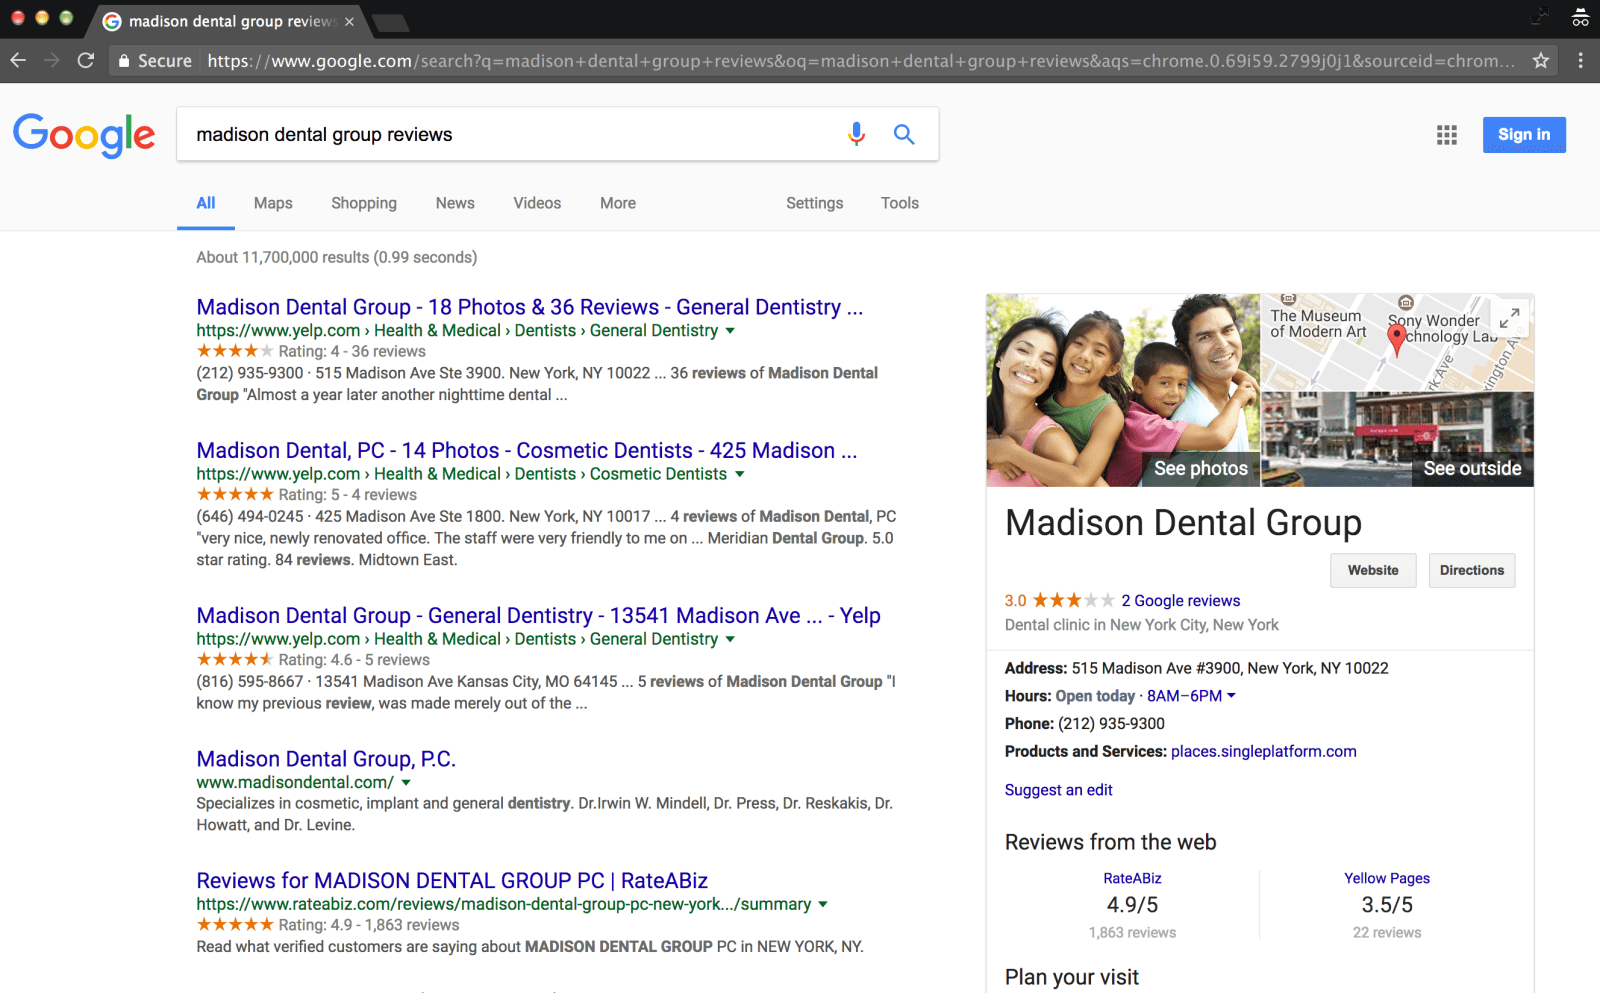
Task: Click the 'Rating: 4 - 36 reviews' text
Action: (352, 352)
